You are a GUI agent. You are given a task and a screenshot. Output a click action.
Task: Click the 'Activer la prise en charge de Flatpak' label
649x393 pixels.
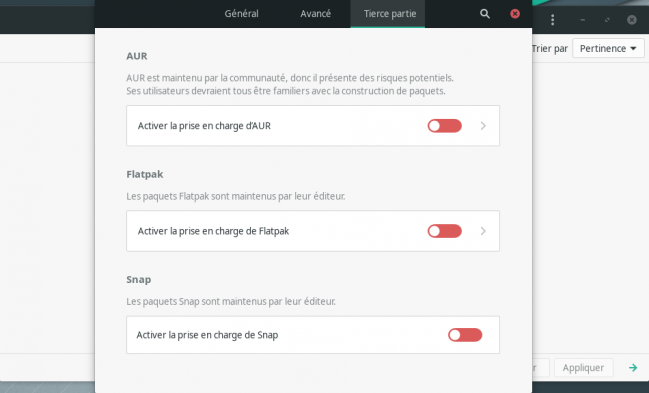point(213,231)
